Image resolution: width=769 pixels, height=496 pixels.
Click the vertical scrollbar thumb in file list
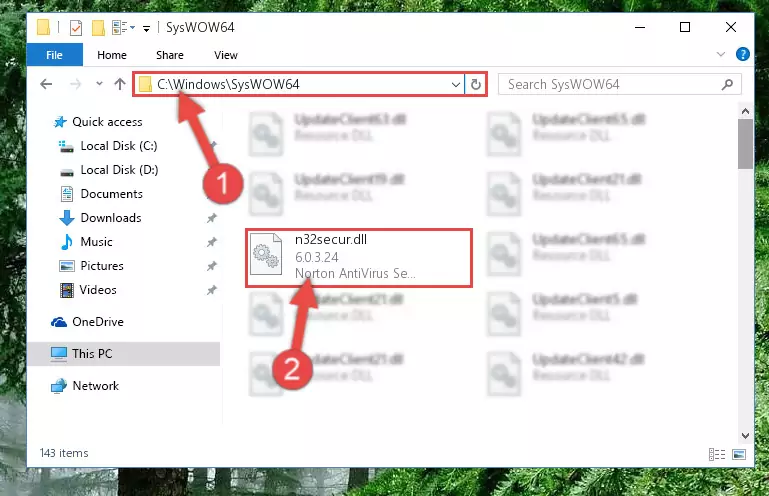745,144
